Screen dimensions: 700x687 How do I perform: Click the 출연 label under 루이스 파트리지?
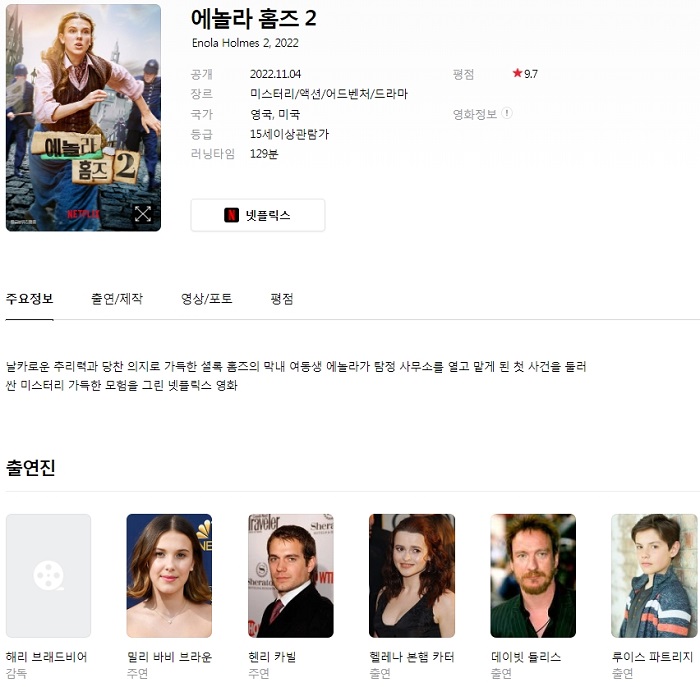coord(622,674)
